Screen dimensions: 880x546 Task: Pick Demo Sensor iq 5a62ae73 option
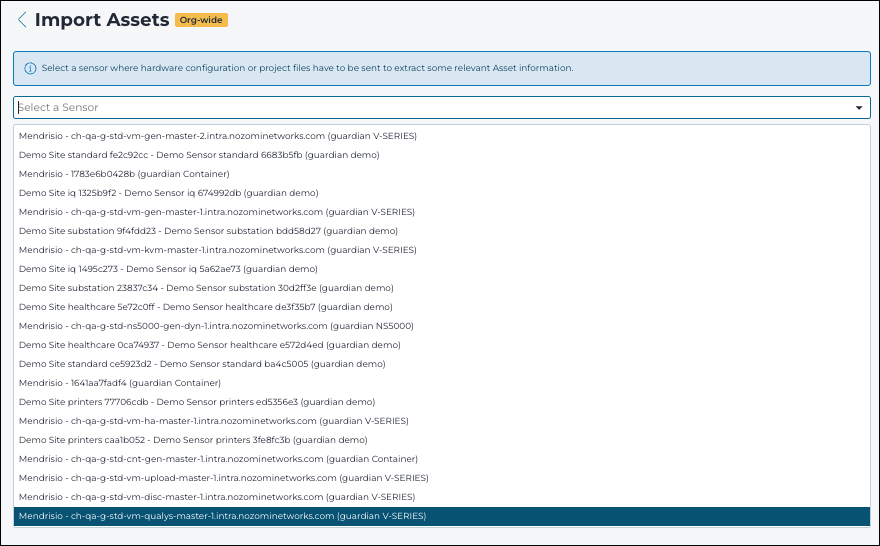(x=442, y=269)
